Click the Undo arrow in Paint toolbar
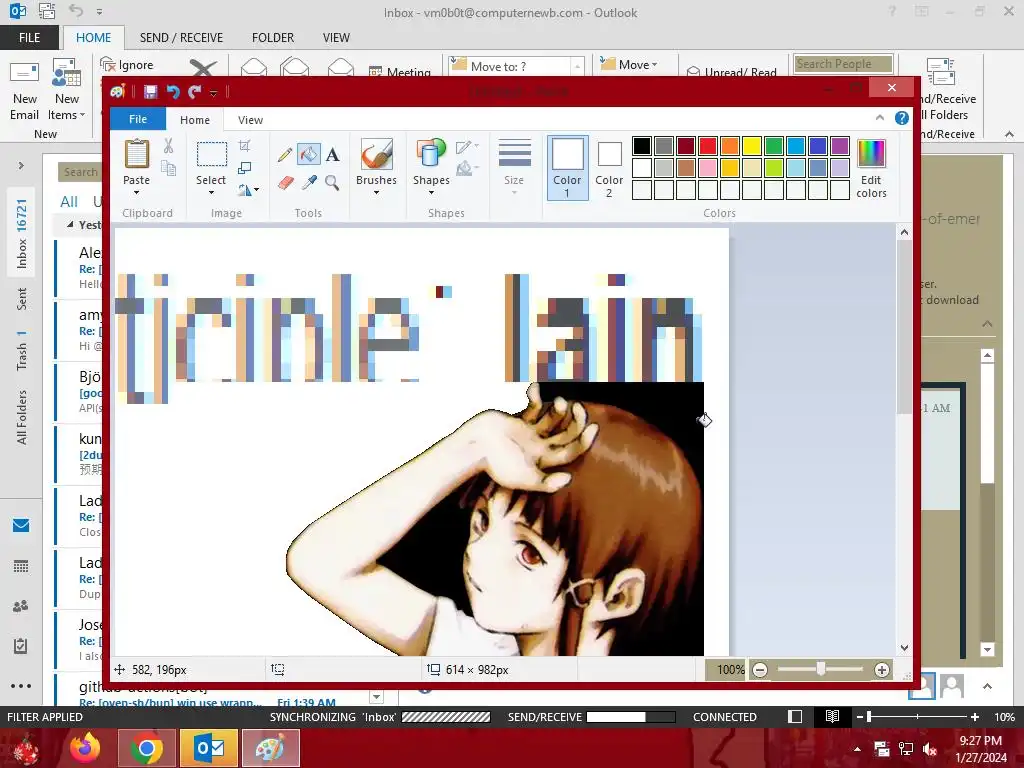The image size is (1024, 768). click(x=172, y=91)
